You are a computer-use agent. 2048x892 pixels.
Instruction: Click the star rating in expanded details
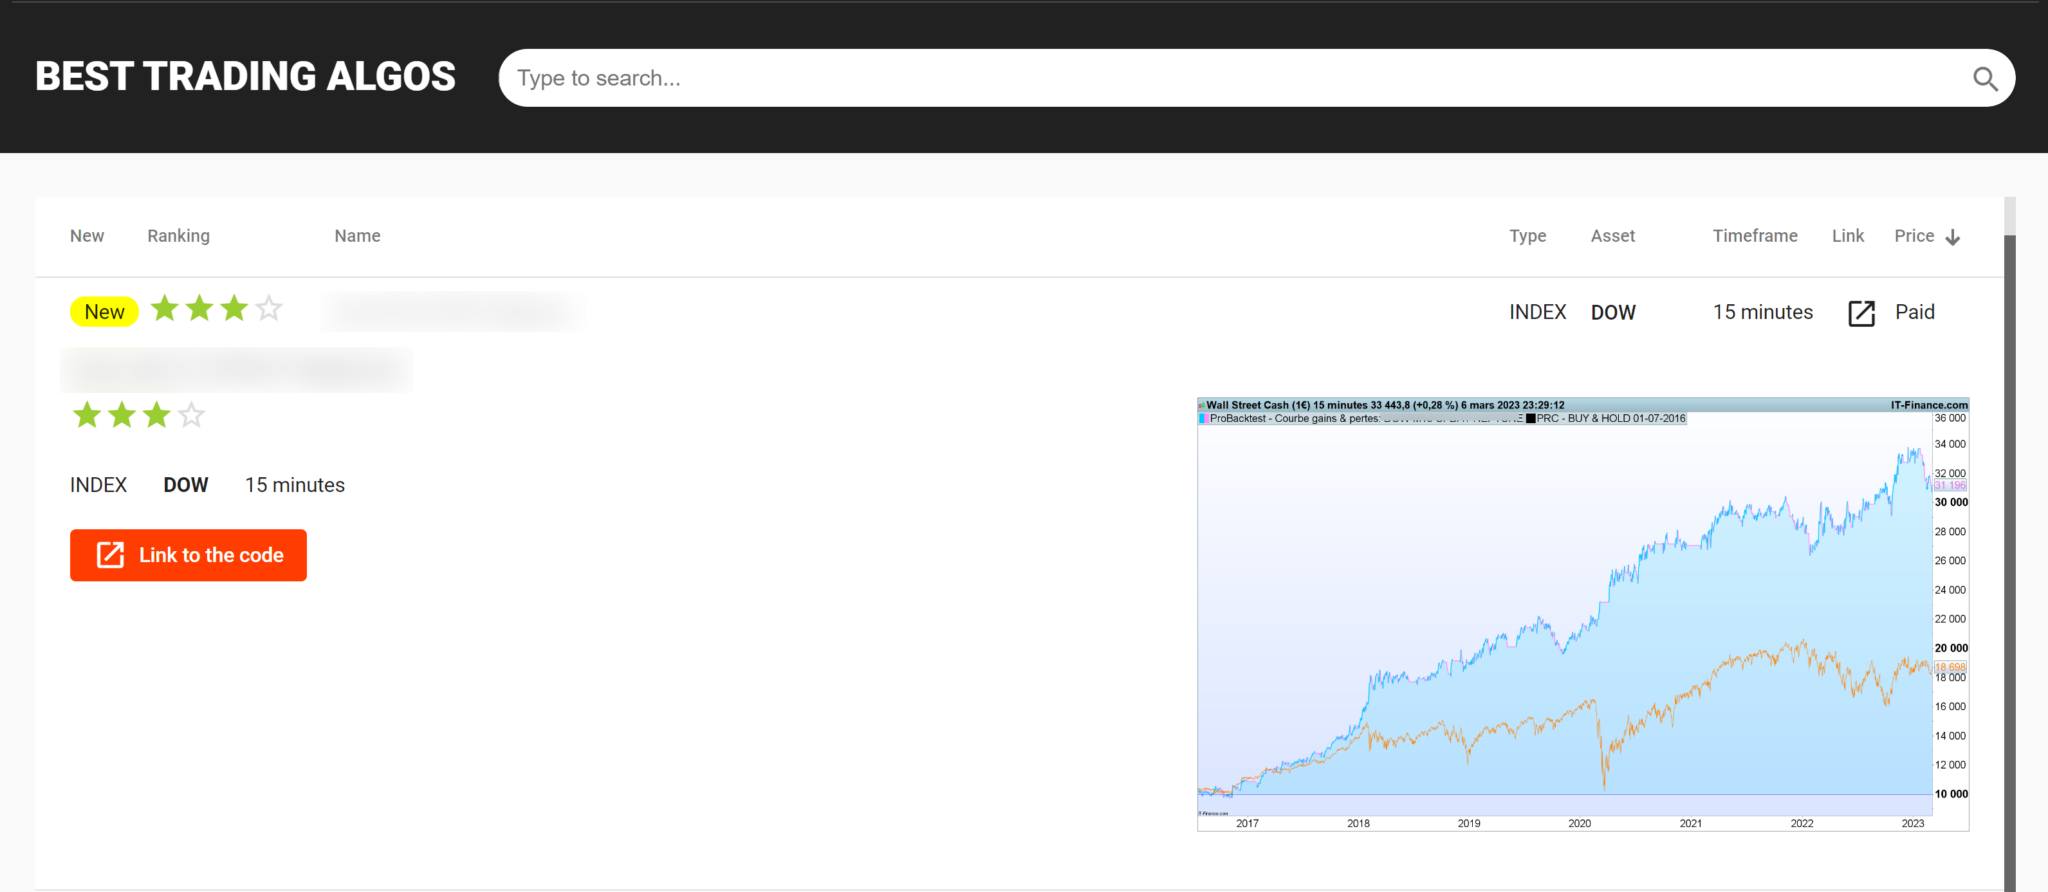139,415
